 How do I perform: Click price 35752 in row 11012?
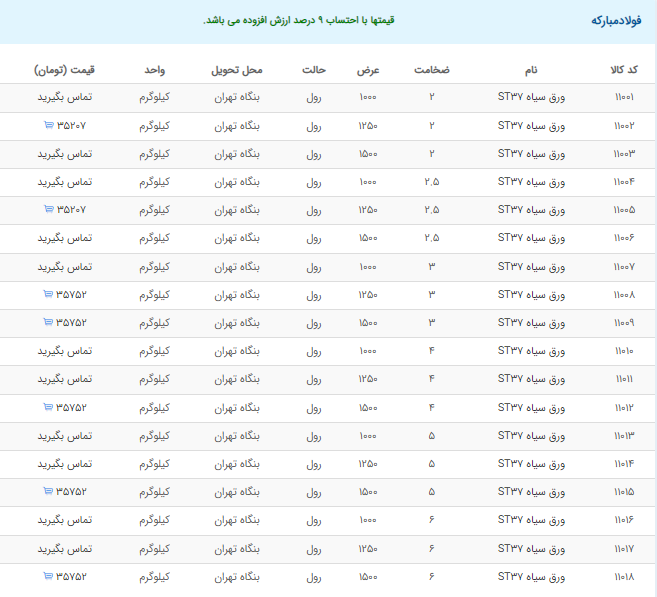(72, 408)
